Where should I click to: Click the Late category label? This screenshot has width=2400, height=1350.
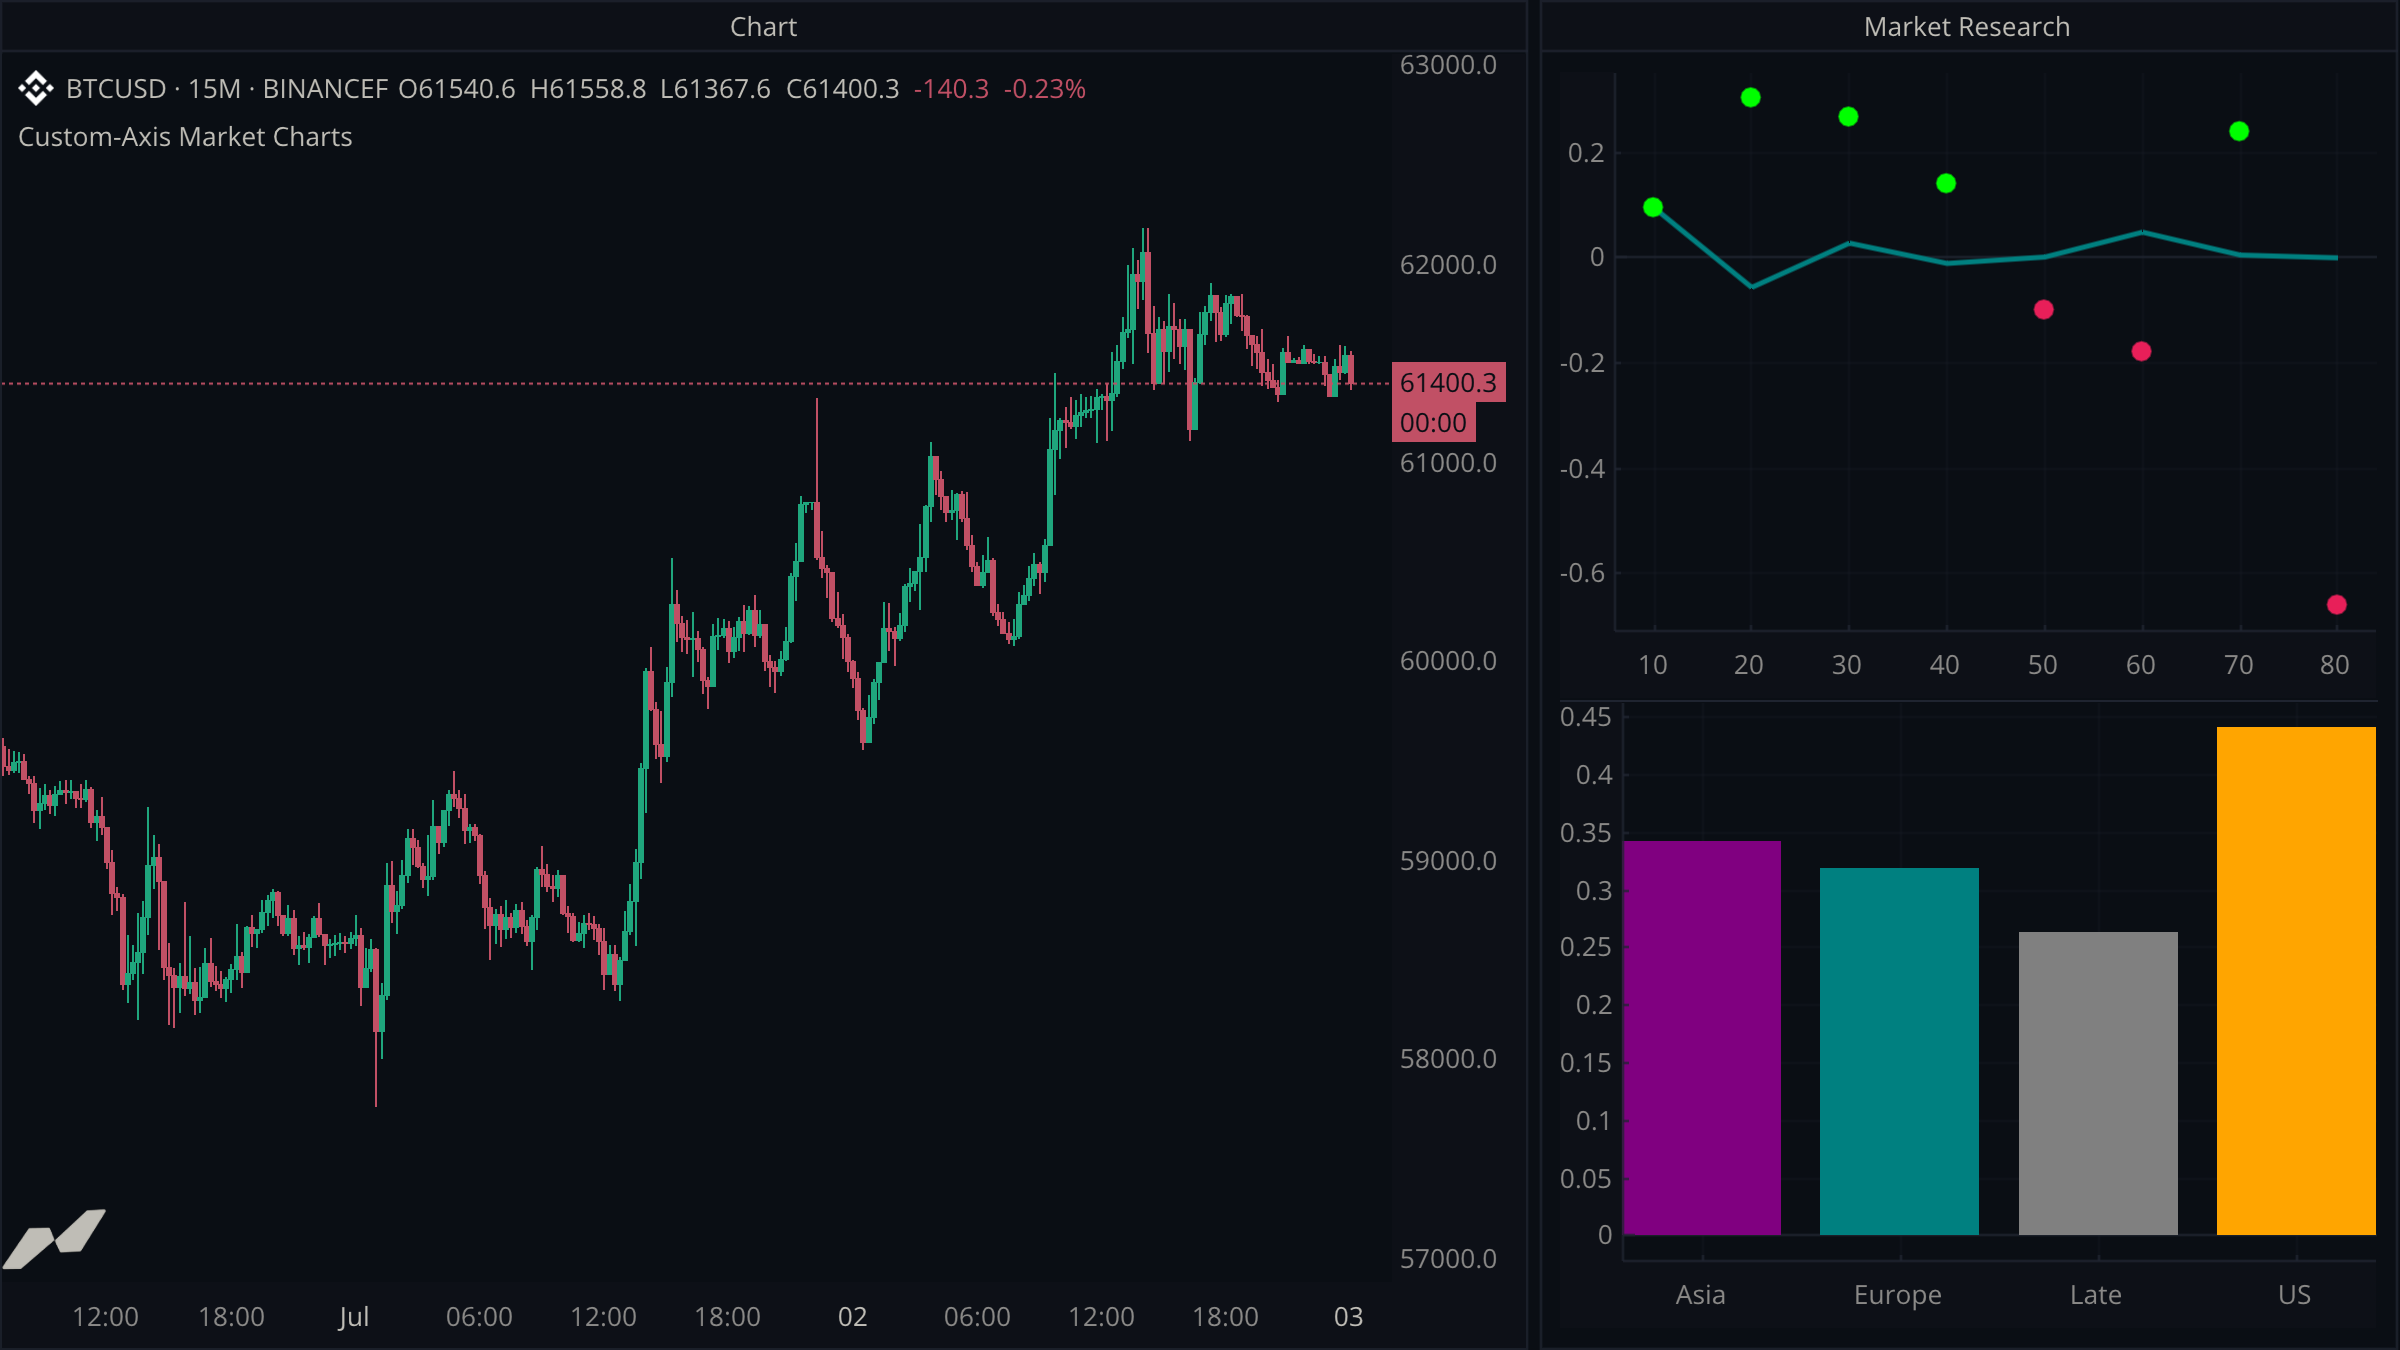point(2096,1295)
